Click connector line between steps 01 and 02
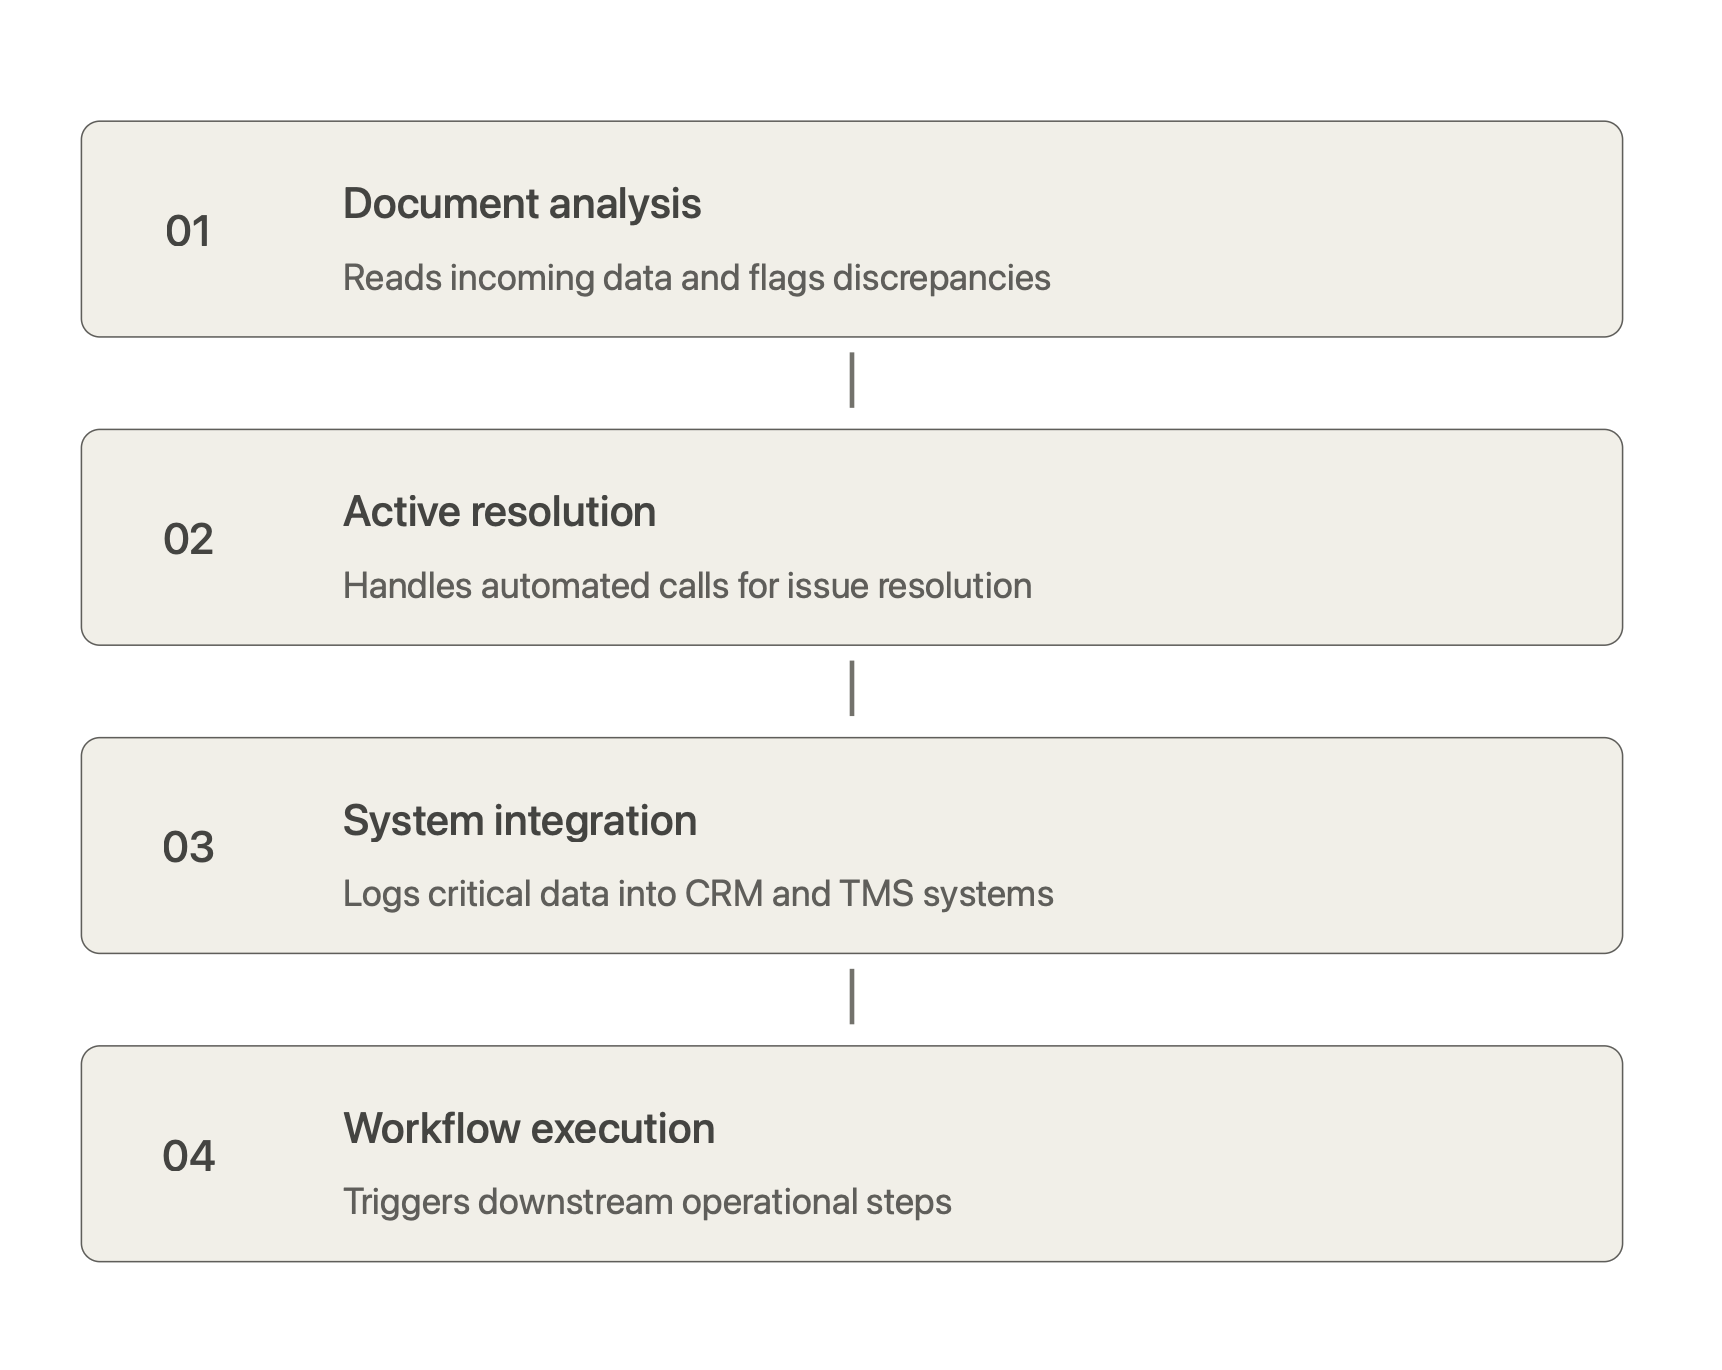 pyautogui.click(x=852, y=380)
